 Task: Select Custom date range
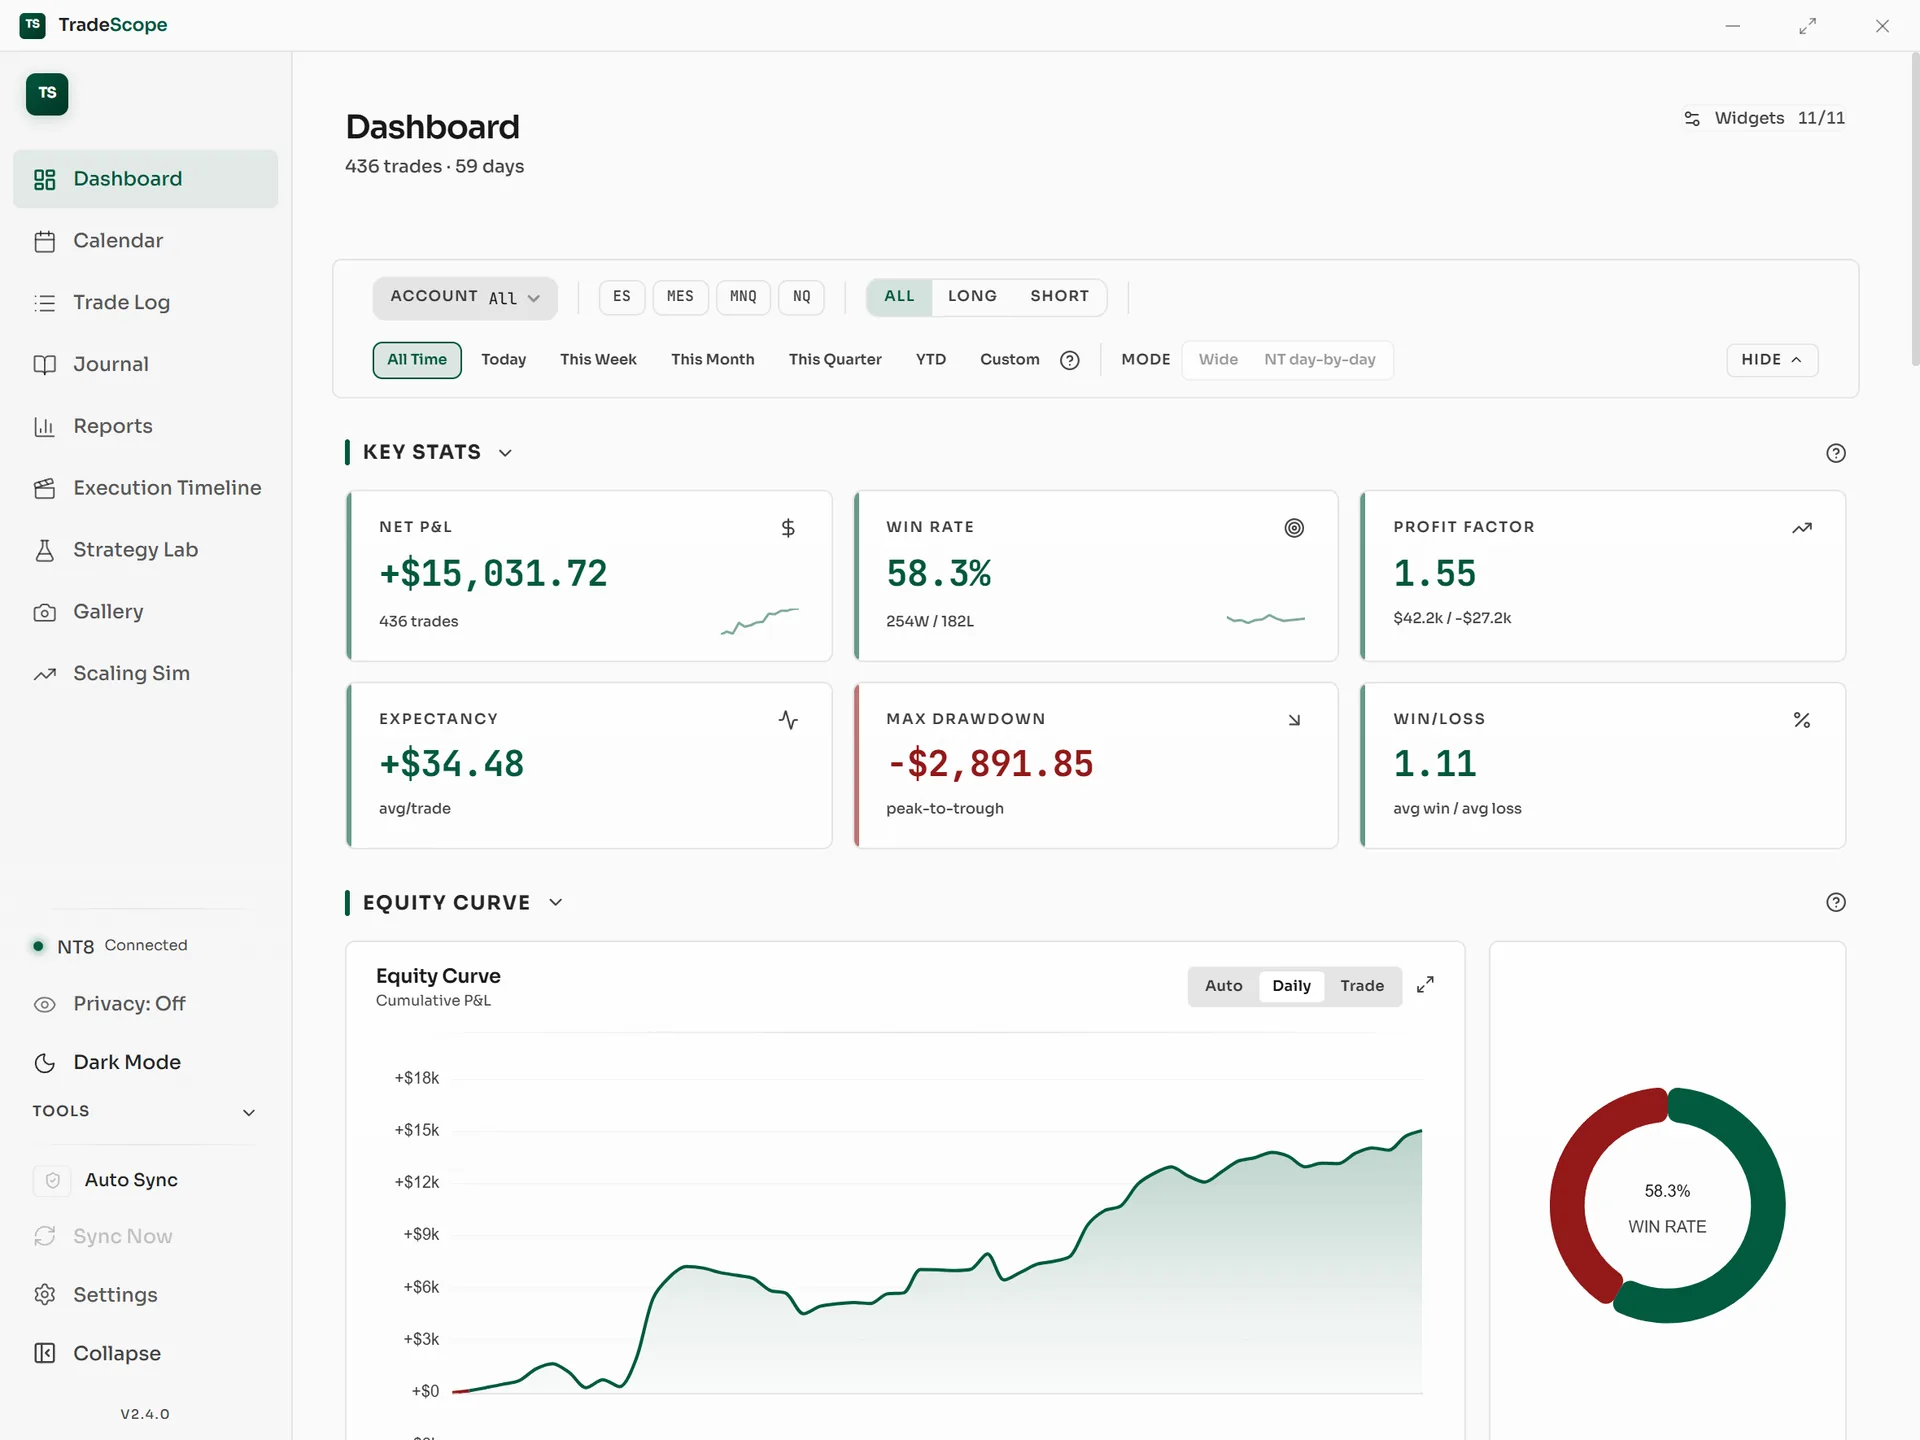[1009, 360]
